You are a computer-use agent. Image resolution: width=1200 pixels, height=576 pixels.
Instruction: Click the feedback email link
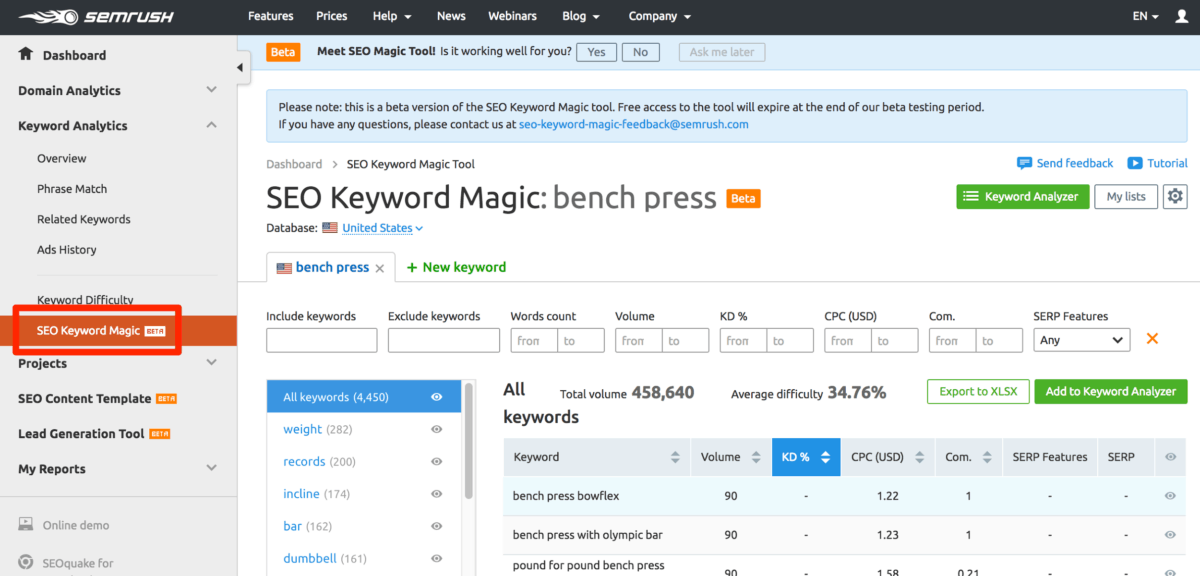tap(634, 124)
